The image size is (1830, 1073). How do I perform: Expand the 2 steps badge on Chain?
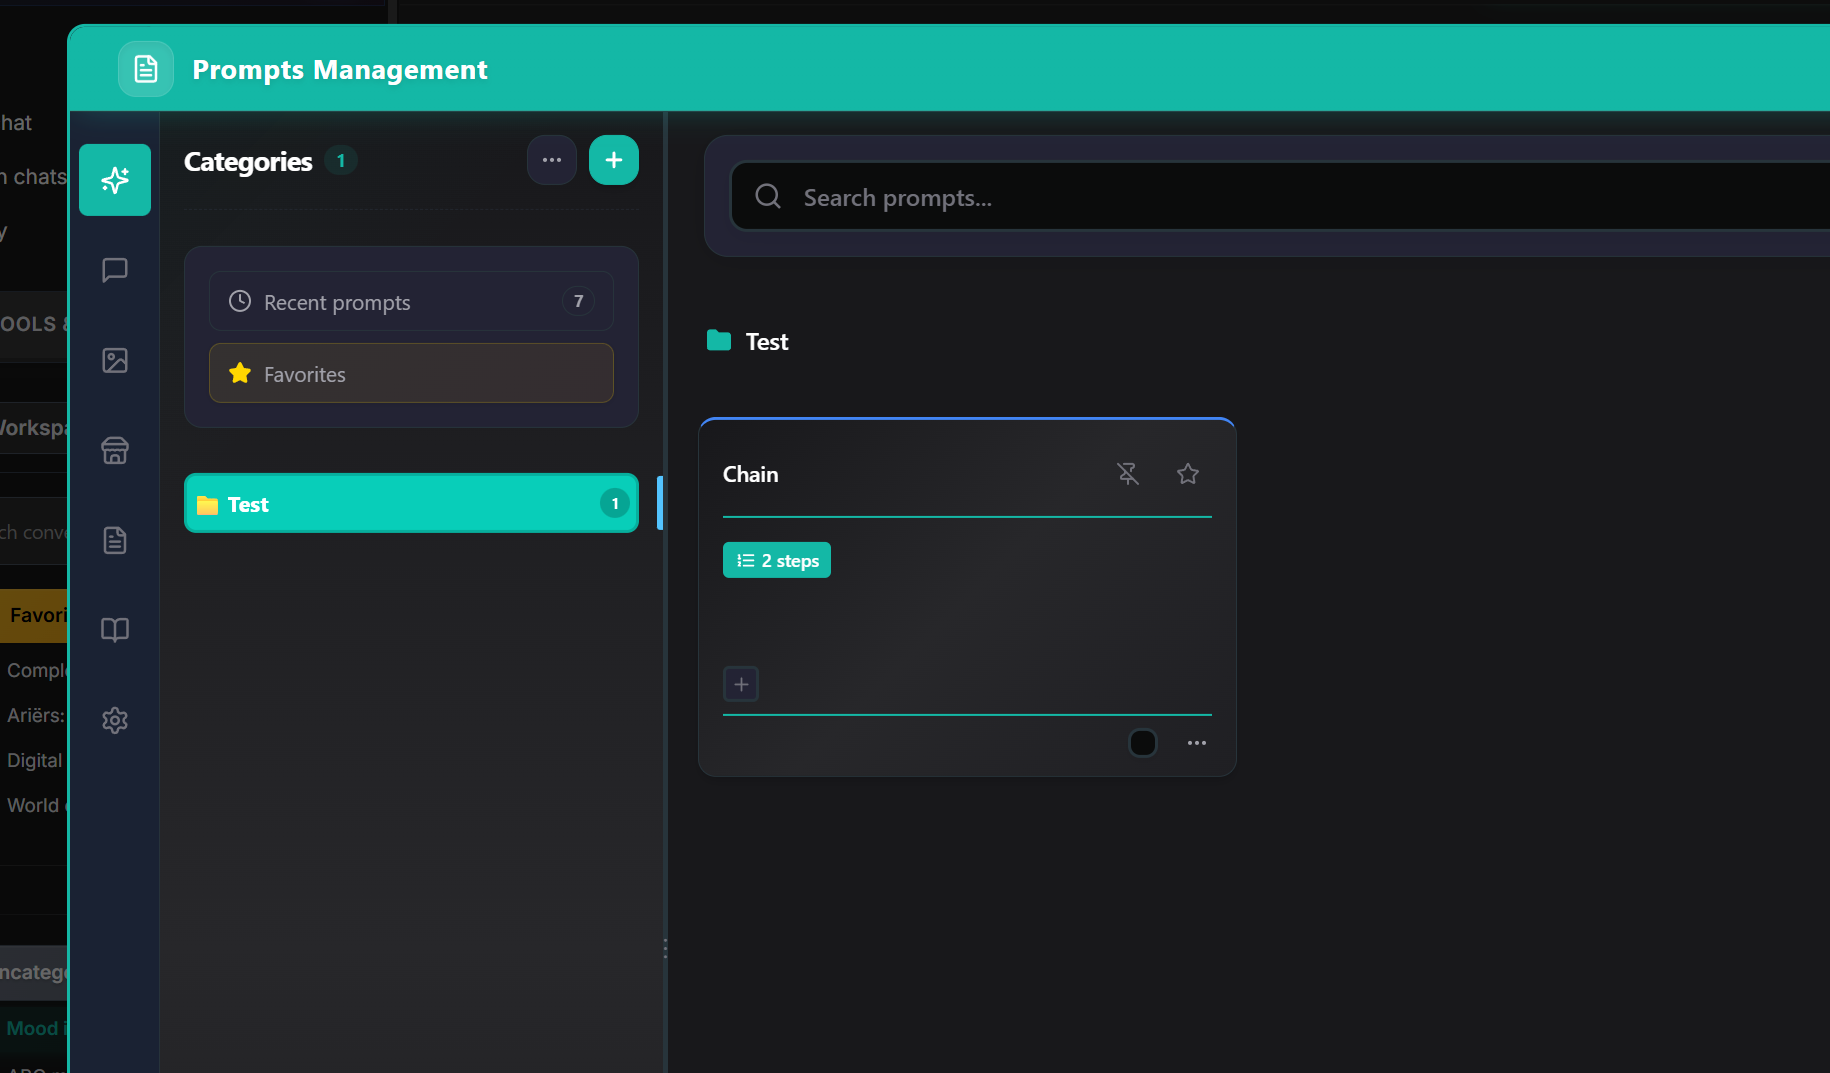click(x=777, y=561)
